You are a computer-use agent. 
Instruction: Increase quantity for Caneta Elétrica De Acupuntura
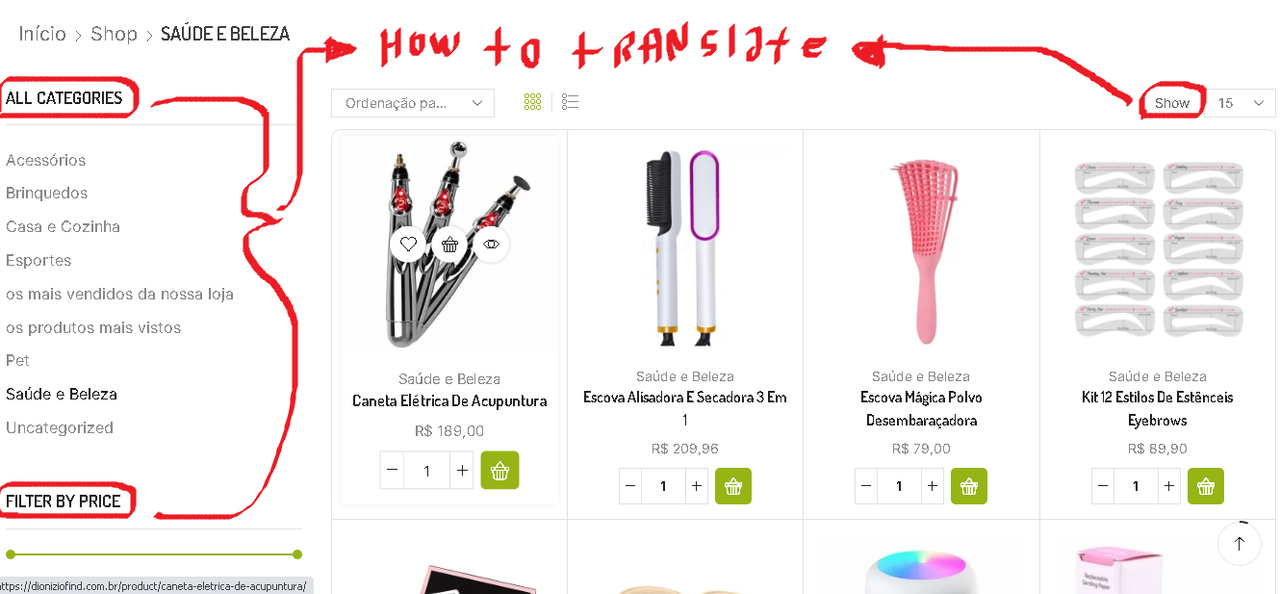tap(461, 470)
